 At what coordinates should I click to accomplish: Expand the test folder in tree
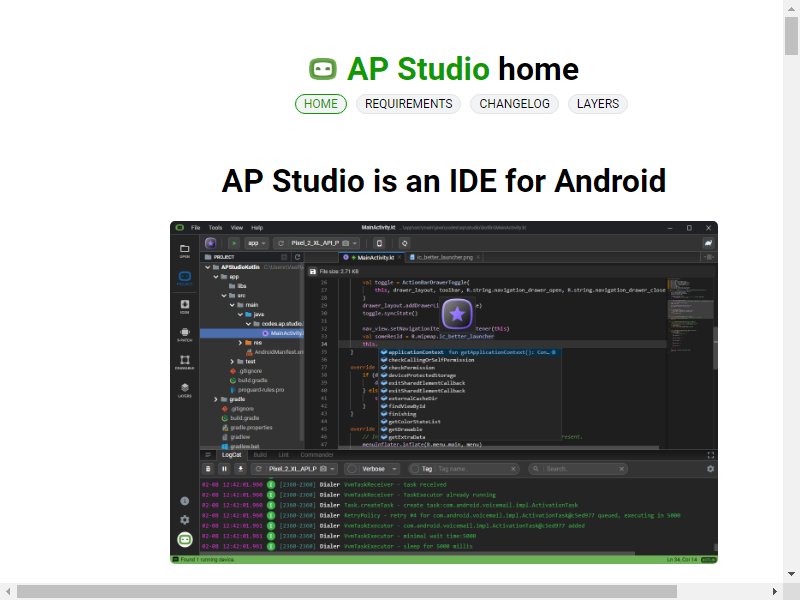(232, 361)
